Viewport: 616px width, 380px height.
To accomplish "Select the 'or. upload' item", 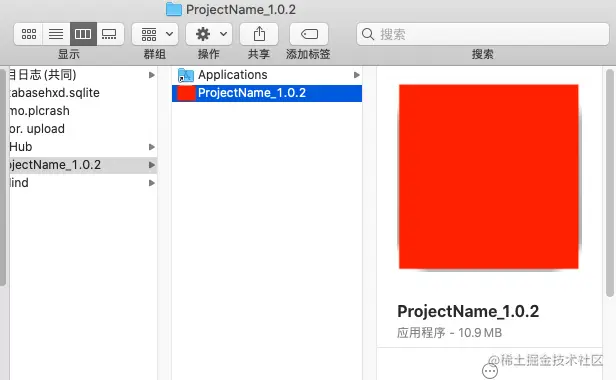I will click(x=82, y=129).
